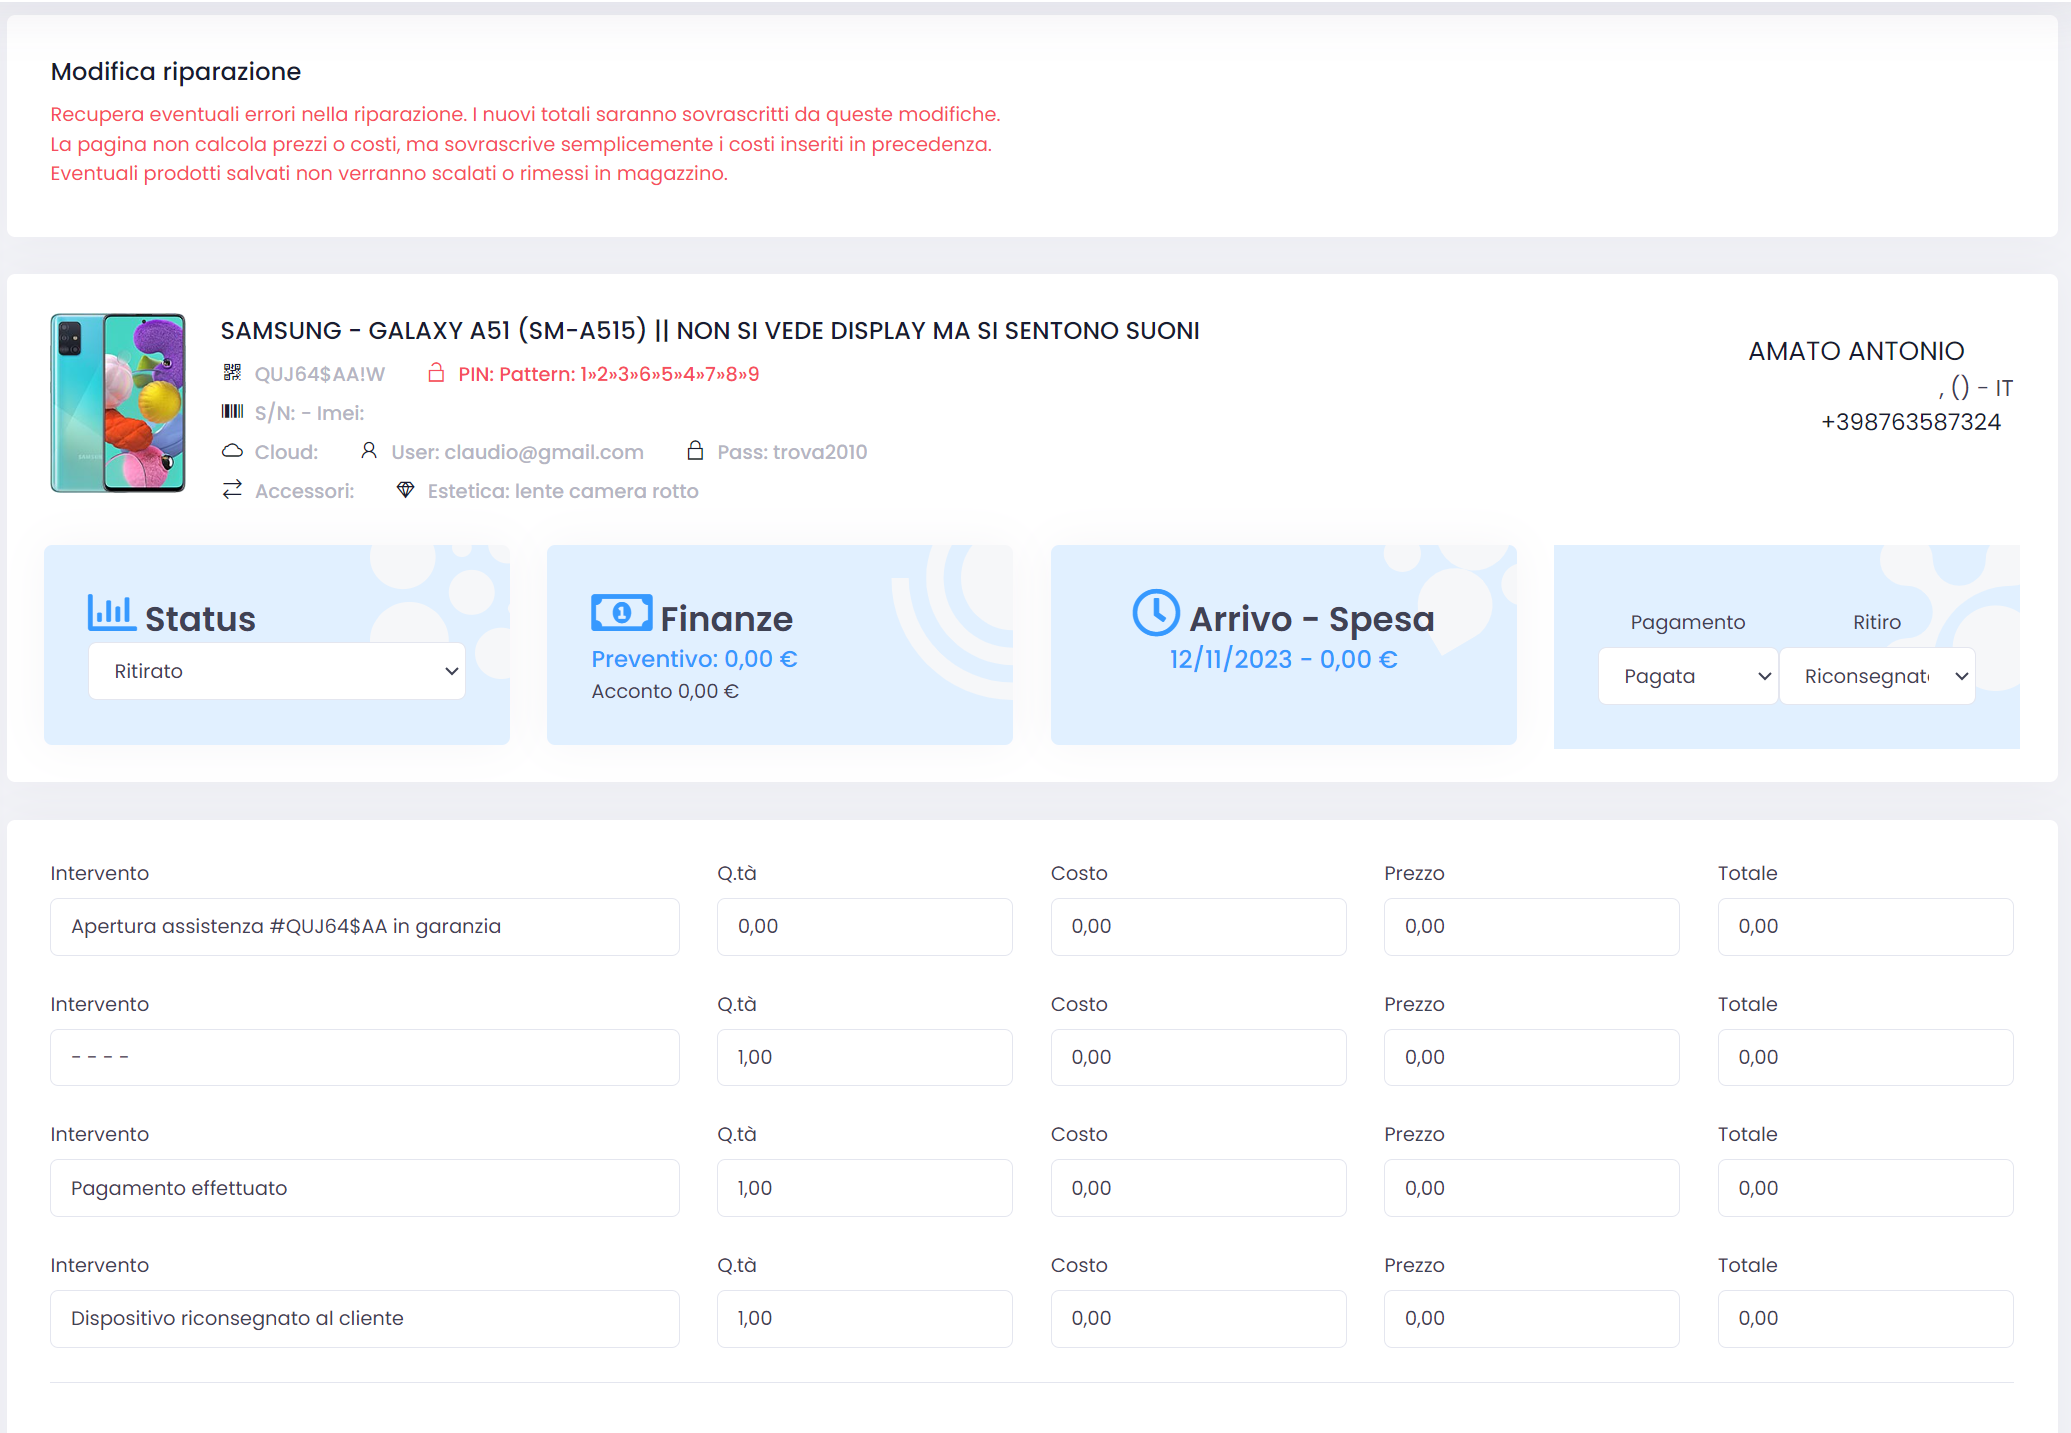Click the arrows icon next to Accessori
The image size is (2071, 1433).
[232, 490]
